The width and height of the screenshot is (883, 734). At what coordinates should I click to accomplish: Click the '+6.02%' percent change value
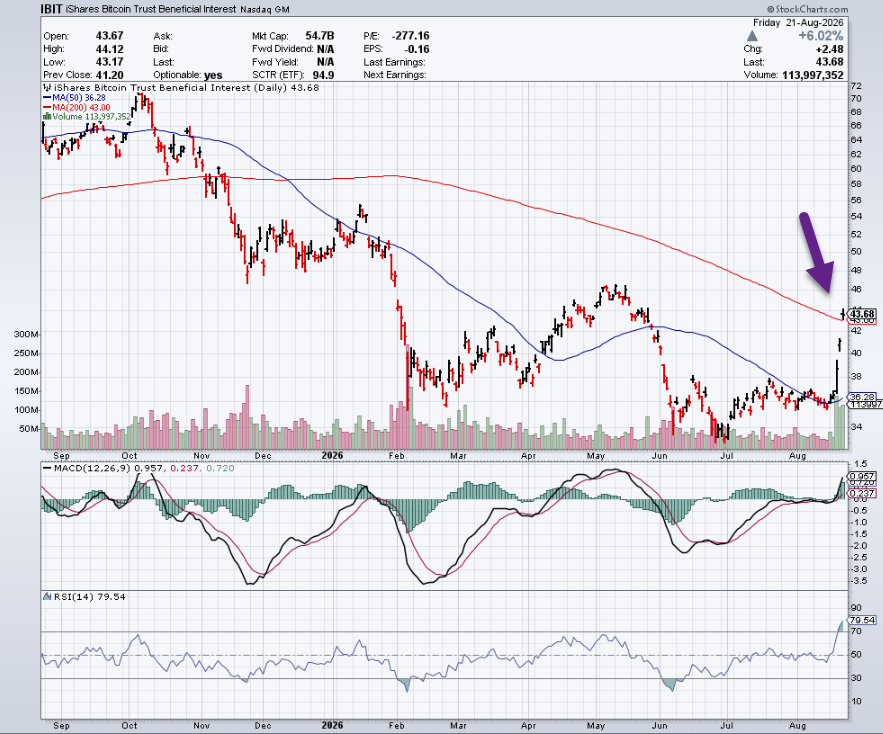(x=820, y=35)
